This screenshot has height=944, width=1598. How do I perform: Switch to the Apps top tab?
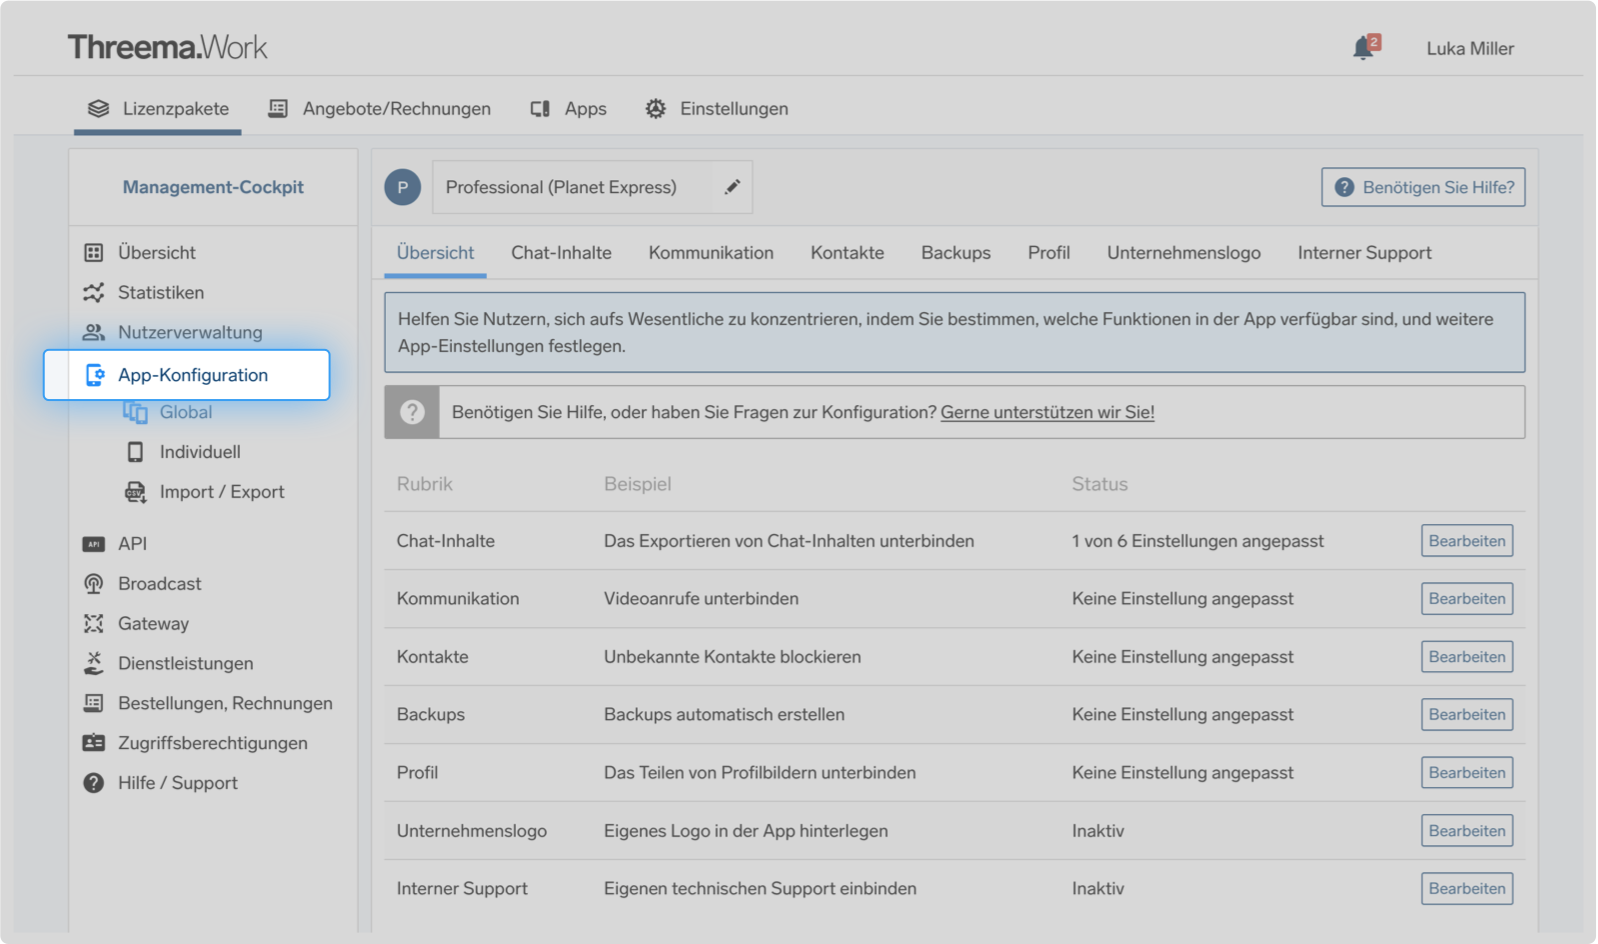click(569, 109)
